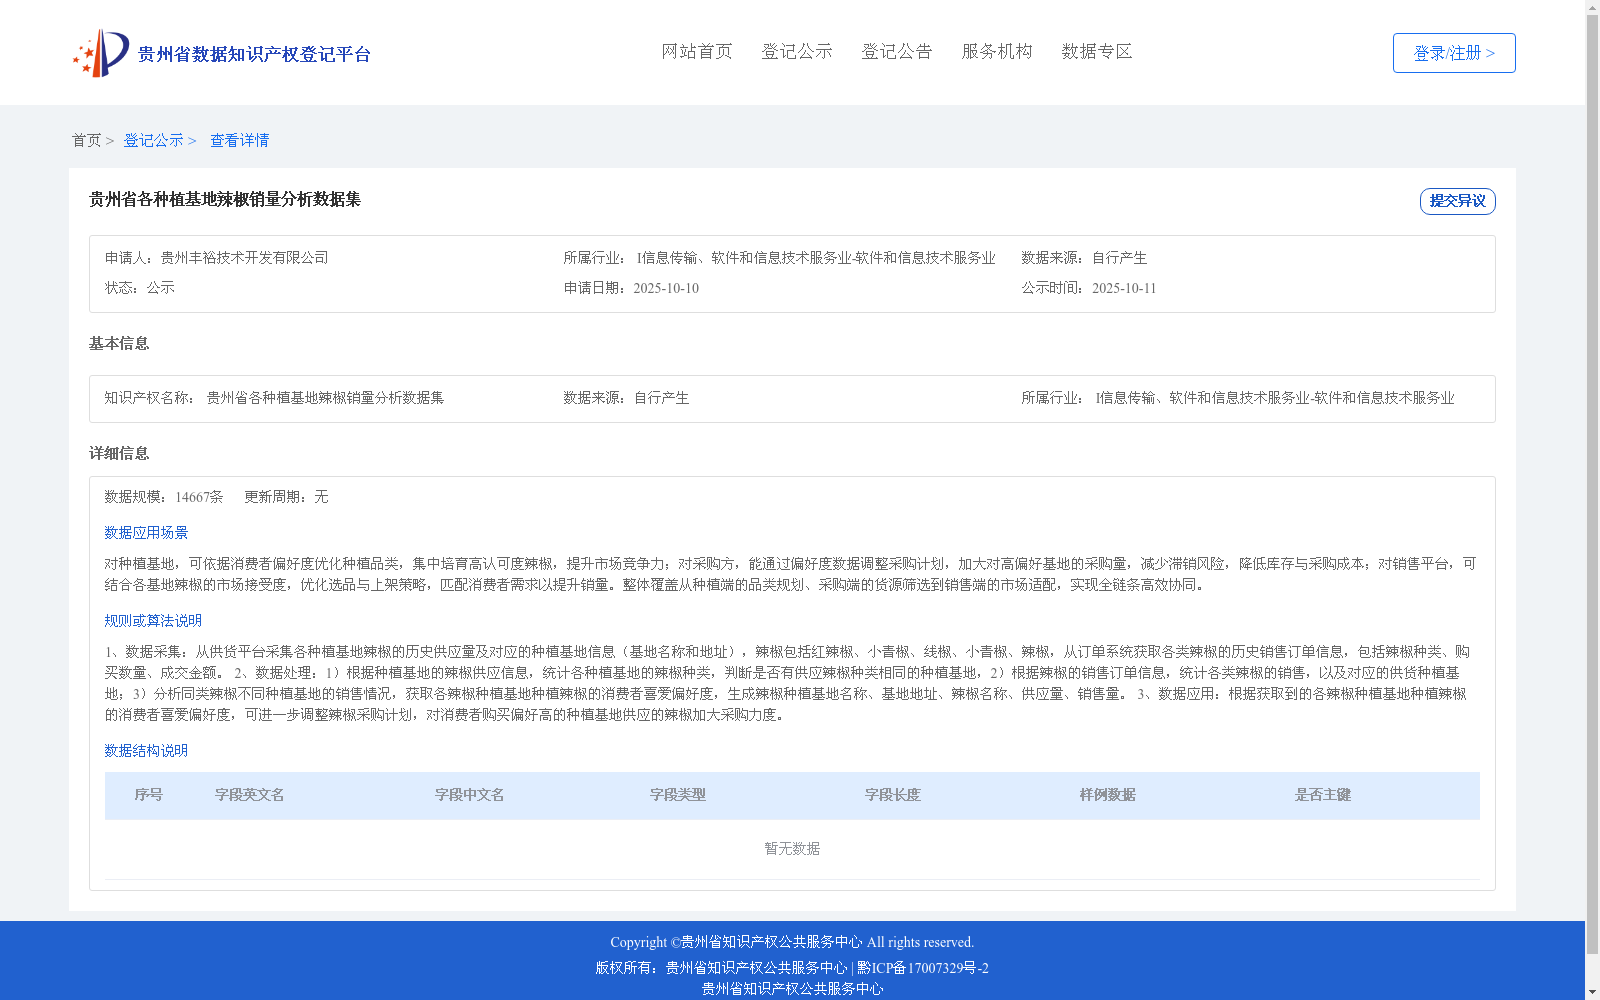The width and height of the screenshot is (1600, 1000).
Task: Click platform title 贵州省数据知识产权登记平台
Action: coord(254,54)
